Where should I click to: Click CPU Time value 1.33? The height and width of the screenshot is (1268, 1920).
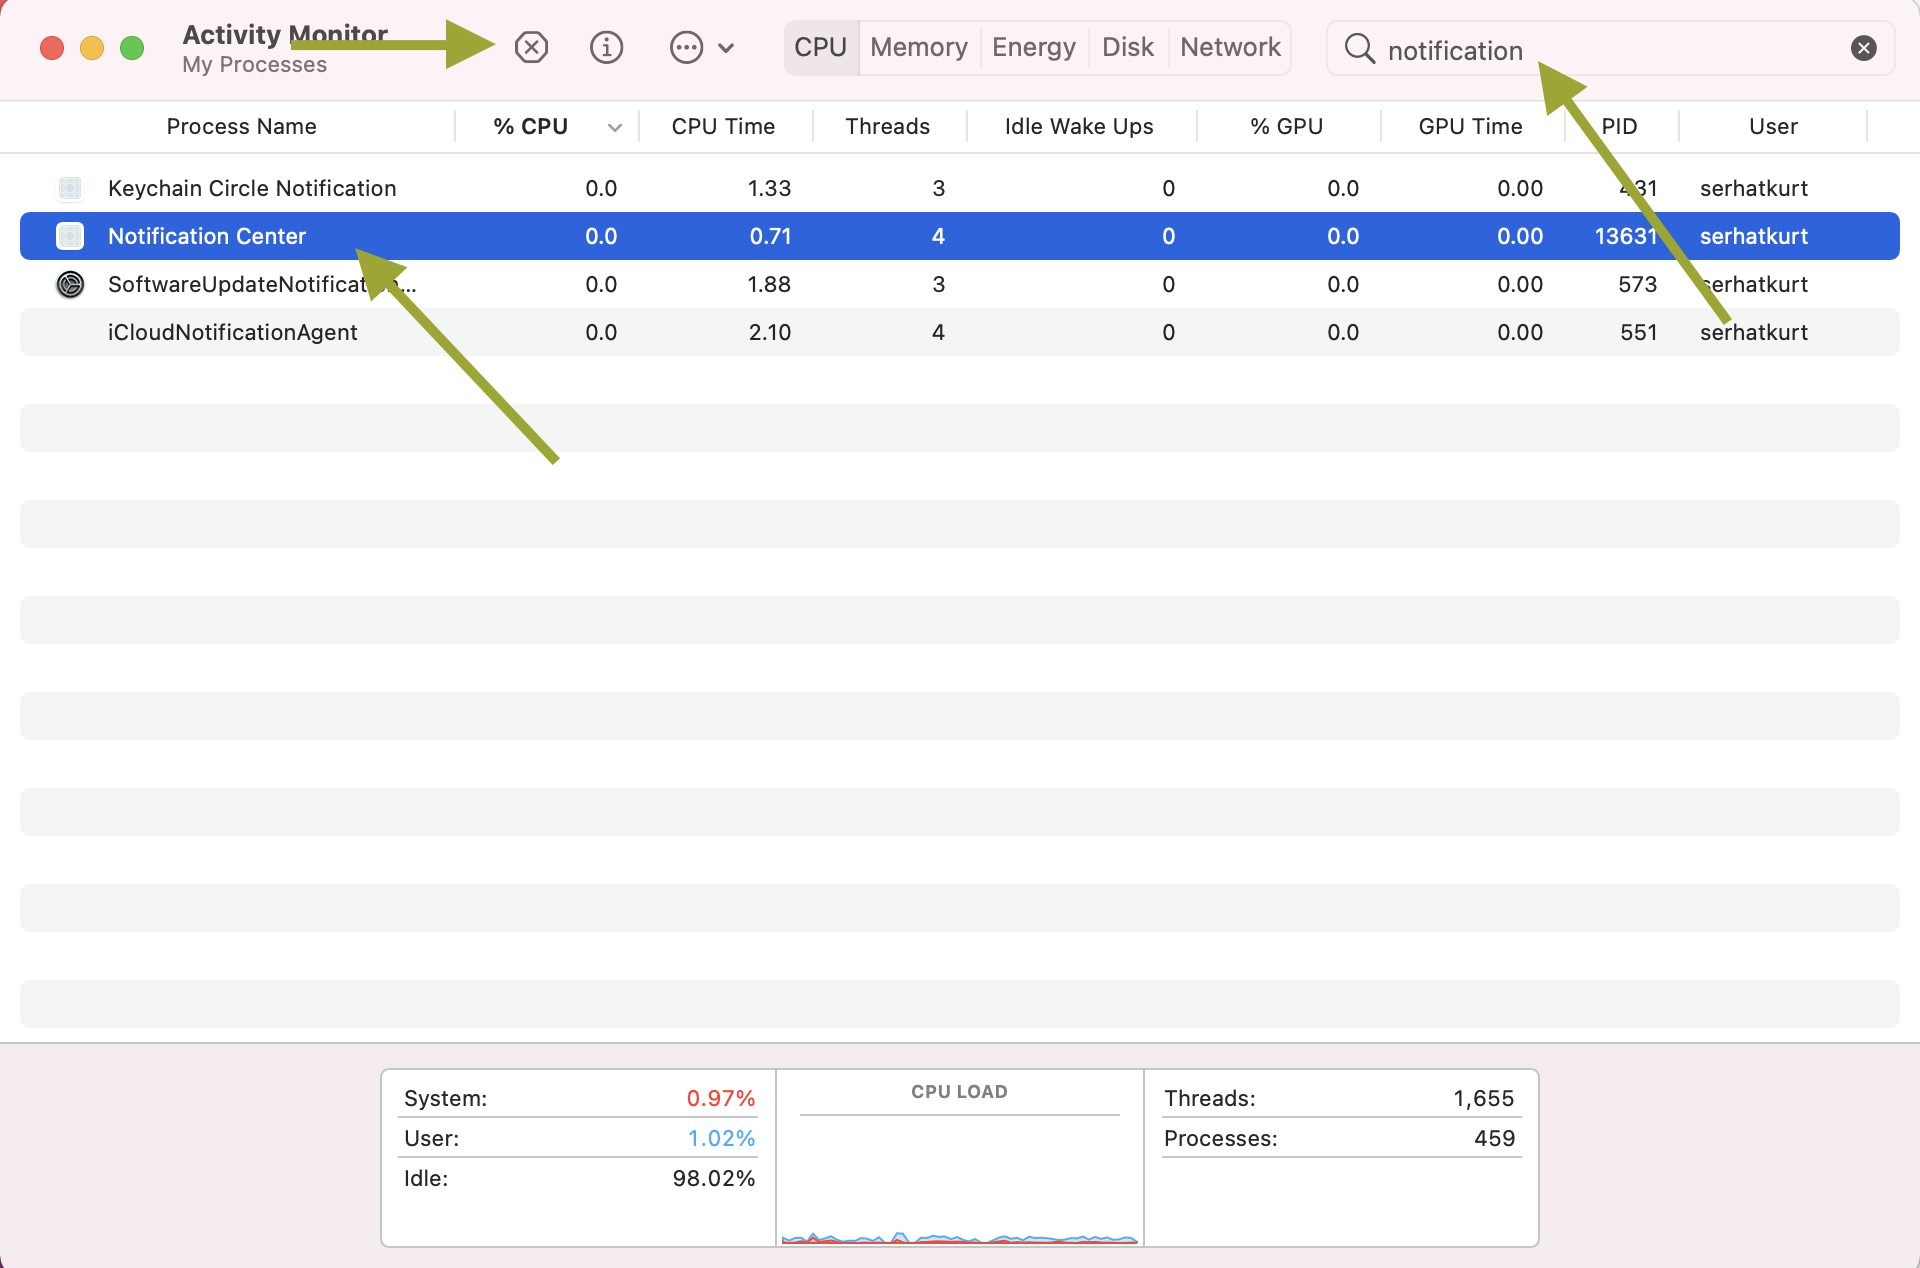pyautogui.click(x=769, y=188)
